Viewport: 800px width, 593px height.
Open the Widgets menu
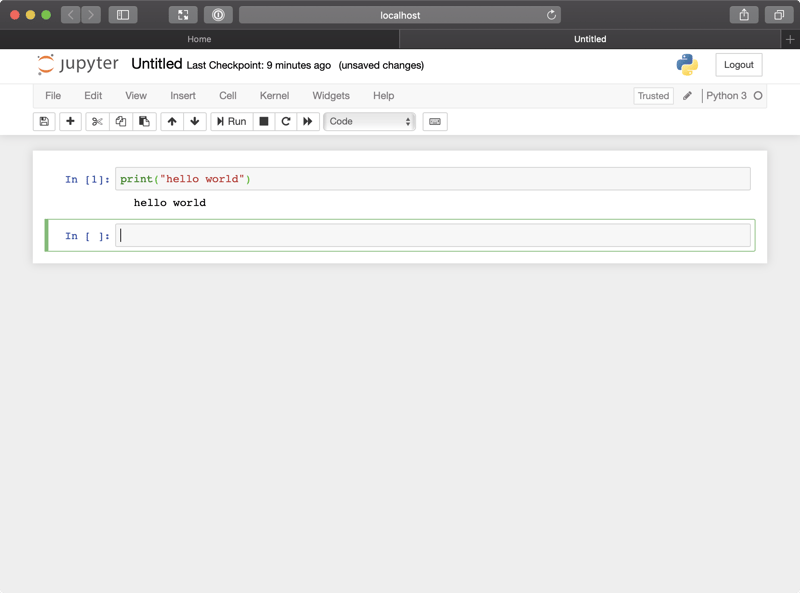331,96
